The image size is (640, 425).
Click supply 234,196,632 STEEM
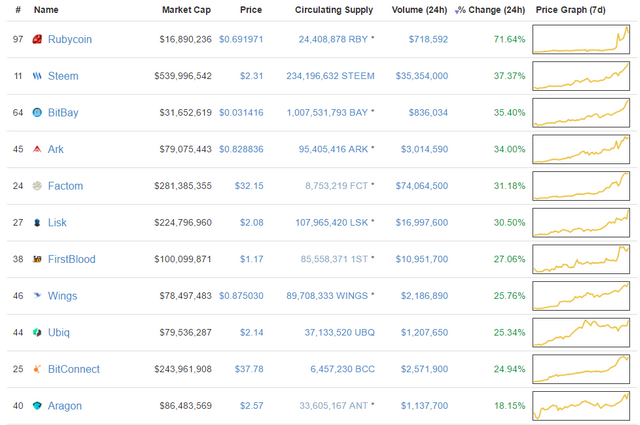pyautogui.click(x=330, y=76)
